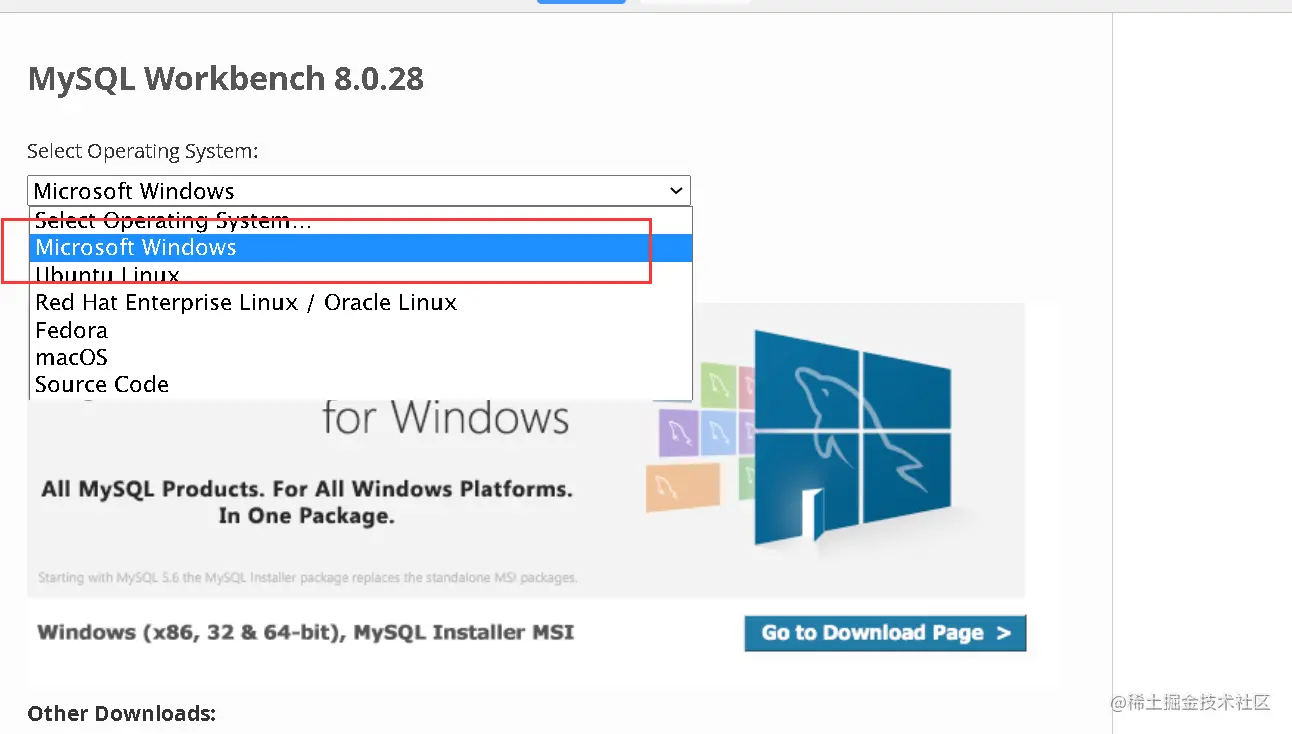Open the Select Operating System dropdown
1292x734 pixels.
click(x=358, y=190)
